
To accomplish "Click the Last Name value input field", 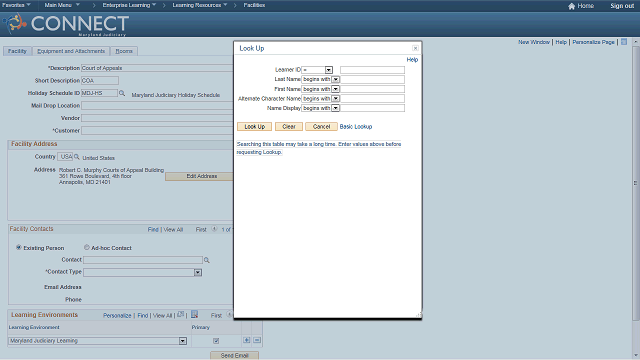I will pos(372,79).
